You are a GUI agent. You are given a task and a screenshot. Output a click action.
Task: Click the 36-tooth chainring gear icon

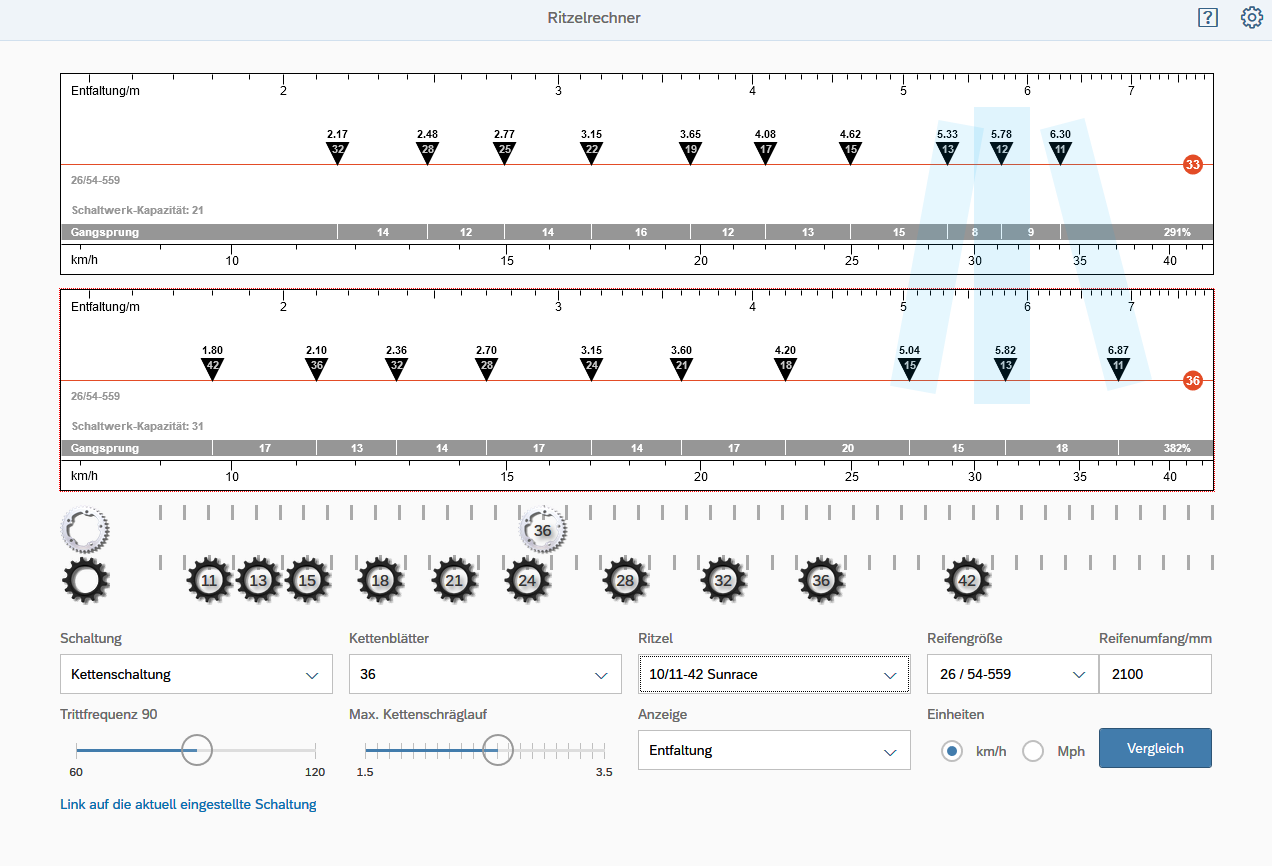click(x=543, y=531)
